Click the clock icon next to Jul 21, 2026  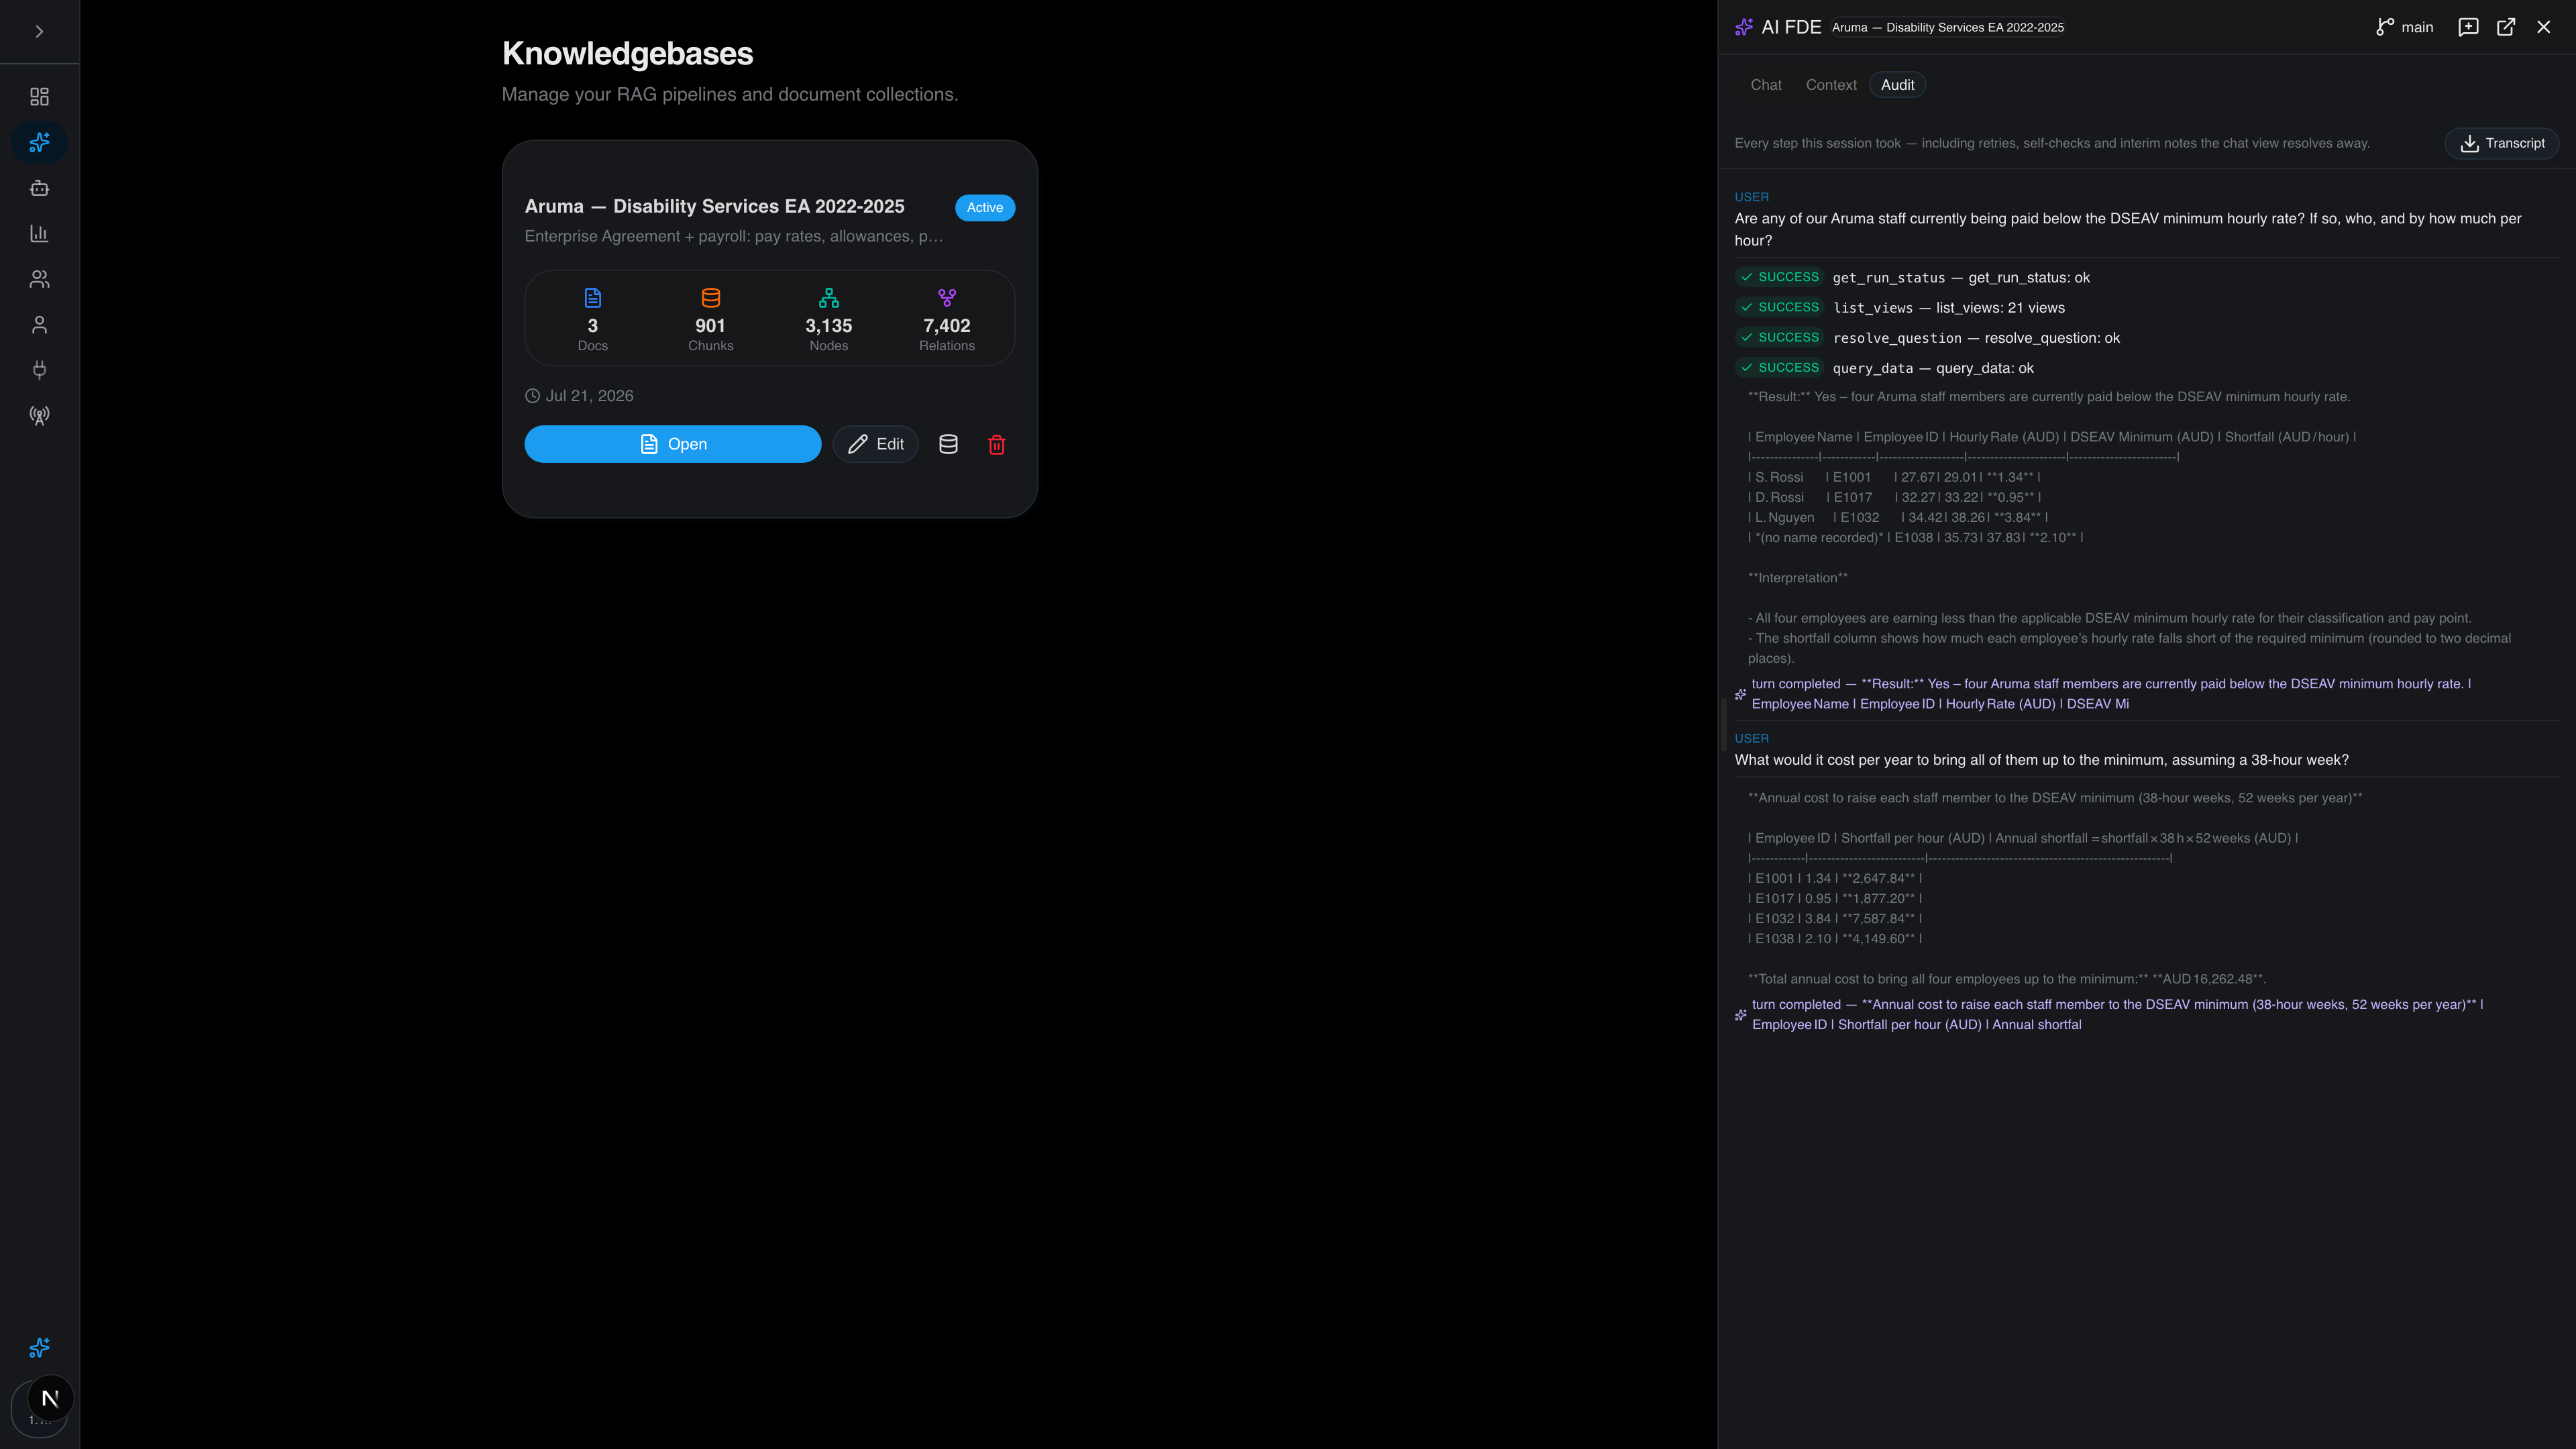[x=532, y=396]
